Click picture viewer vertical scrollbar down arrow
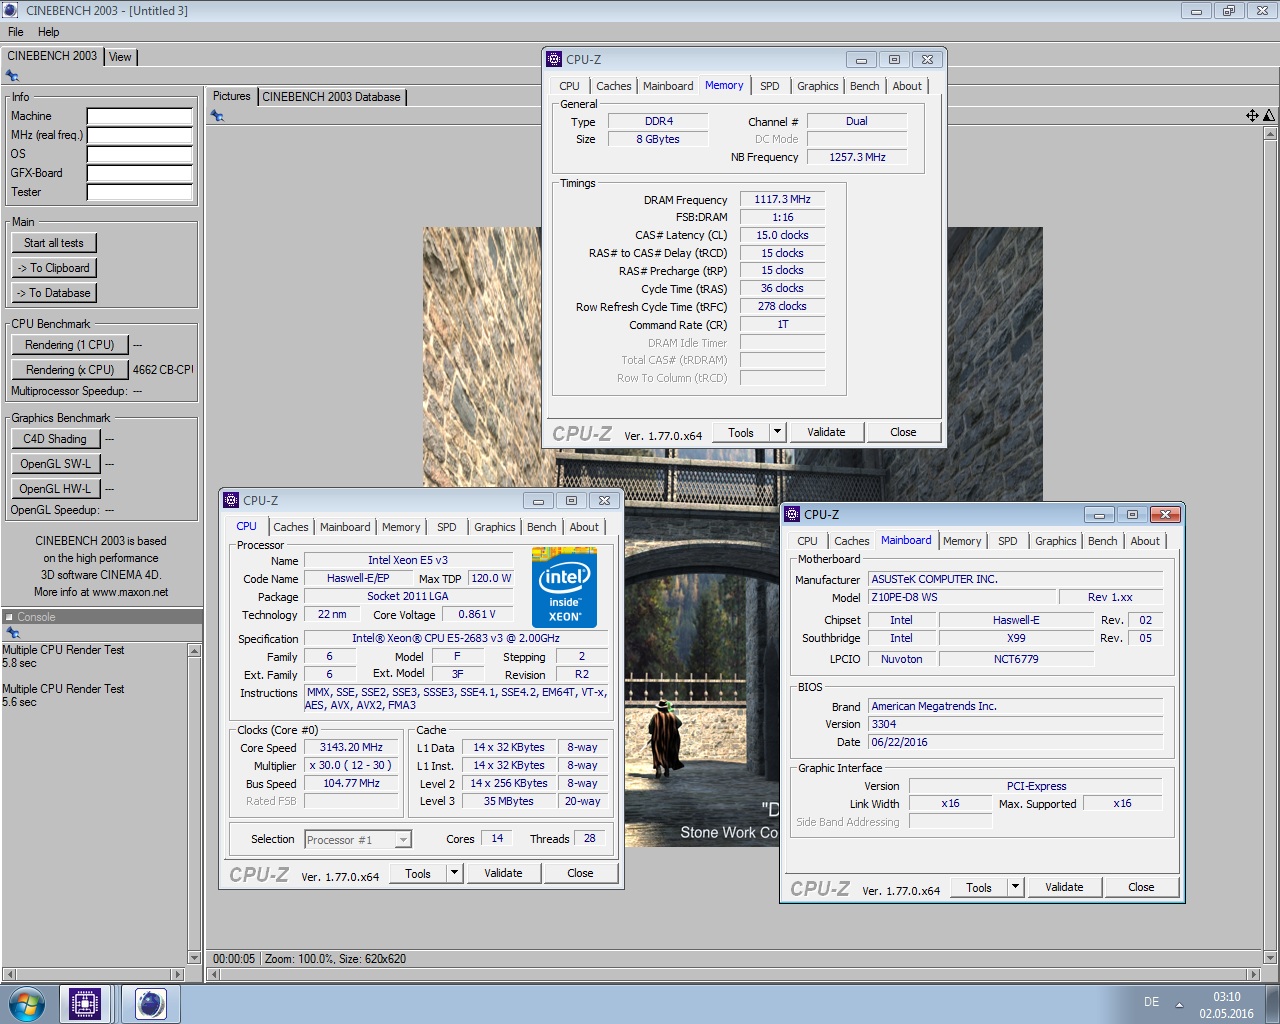The image size is (1280, 1024). [x=1270, y=958]
